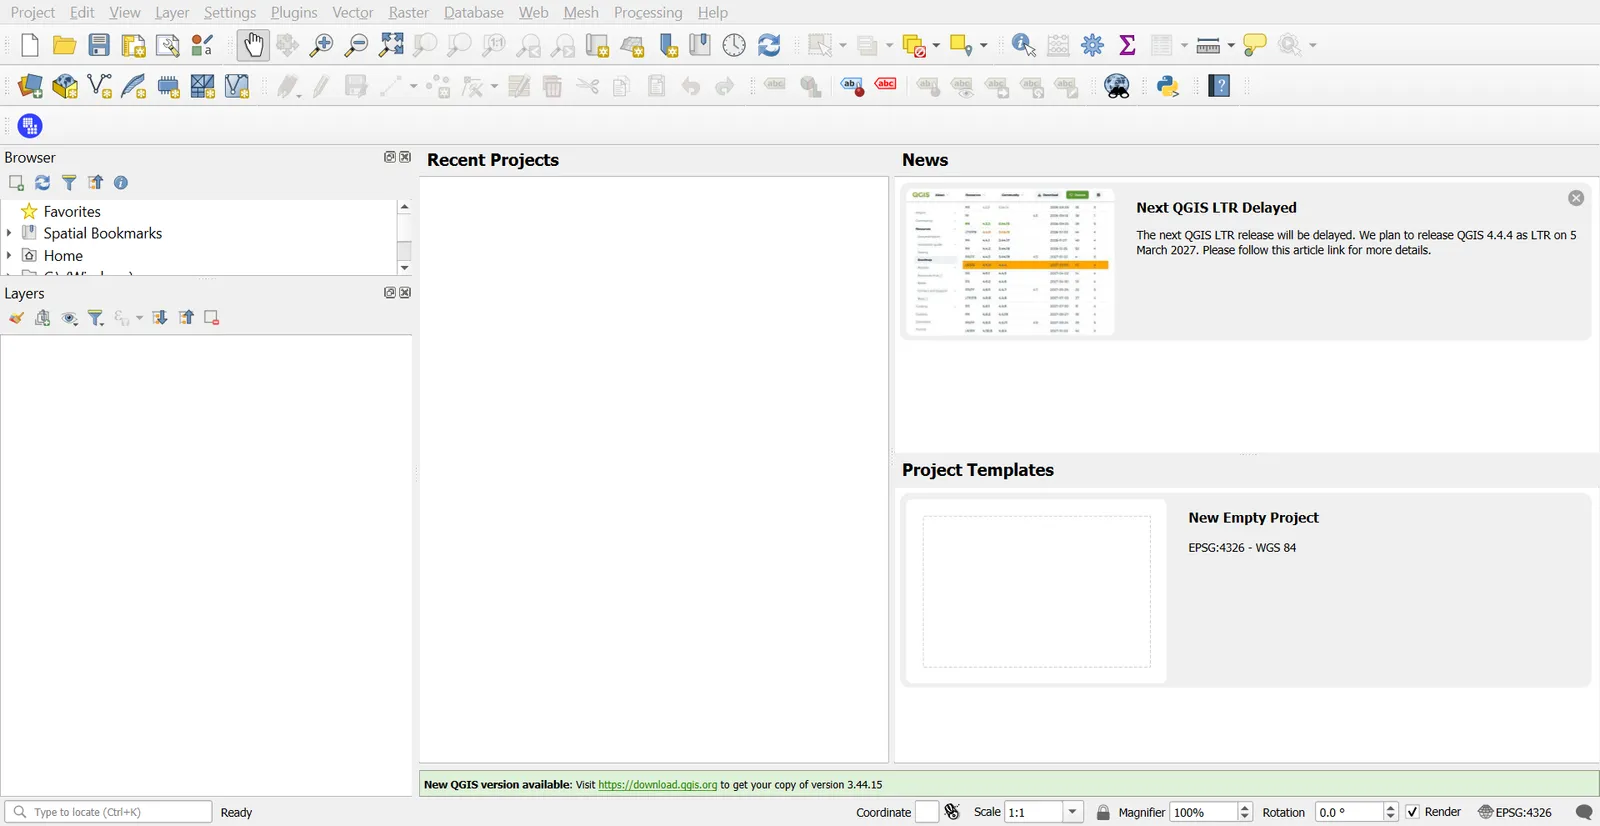Toggle extents and mouse position display
The height and width of the screenshot is (826, 1600).
952,812
